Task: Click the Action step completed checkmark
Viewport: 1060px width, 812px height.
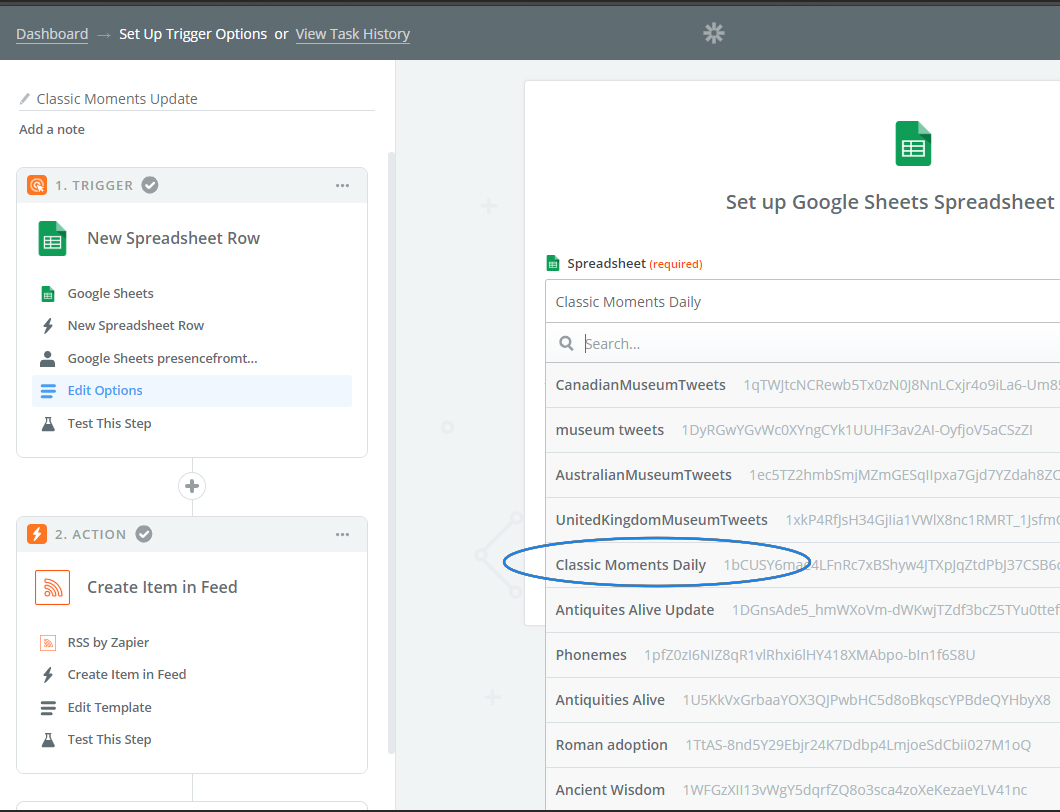Action: click(x=144, y=534)
